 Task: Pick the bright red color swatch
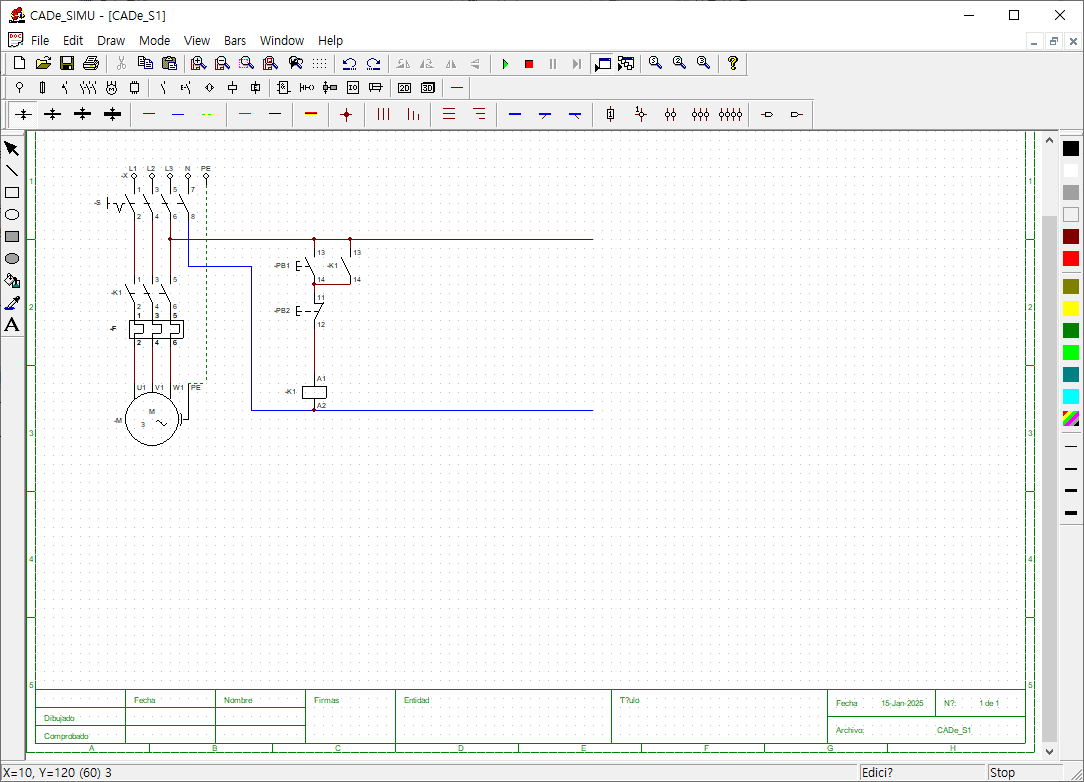coord(1071,259)
